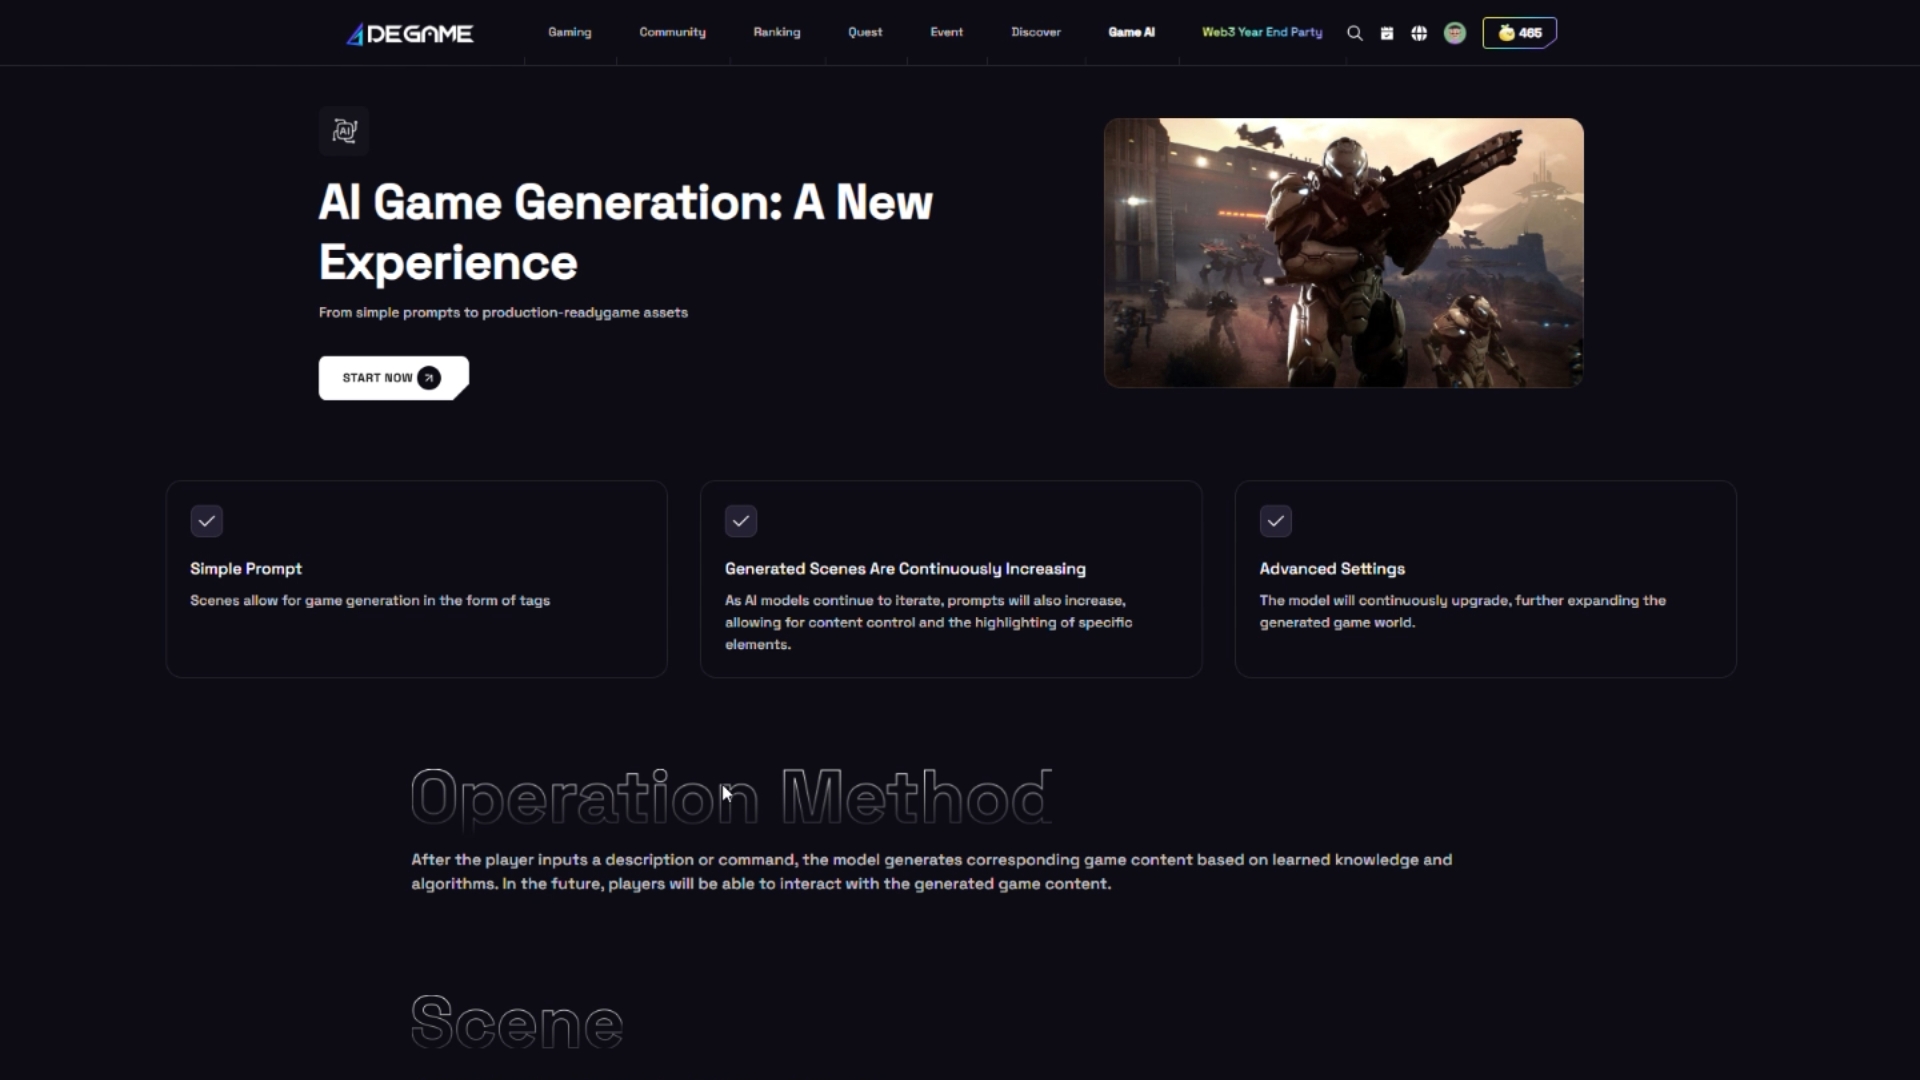Screen dimensions: 1920x1080
Task: Expand the Discover nav menu
Action: (x=1035, y=33)
